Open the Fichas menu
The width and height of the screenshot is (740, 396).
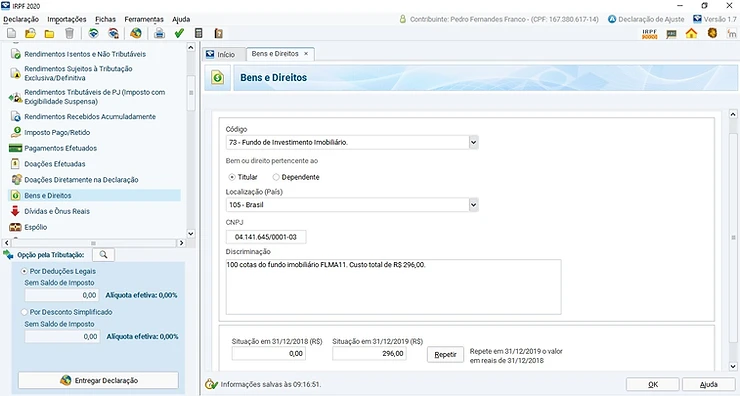tap(105, 19)
